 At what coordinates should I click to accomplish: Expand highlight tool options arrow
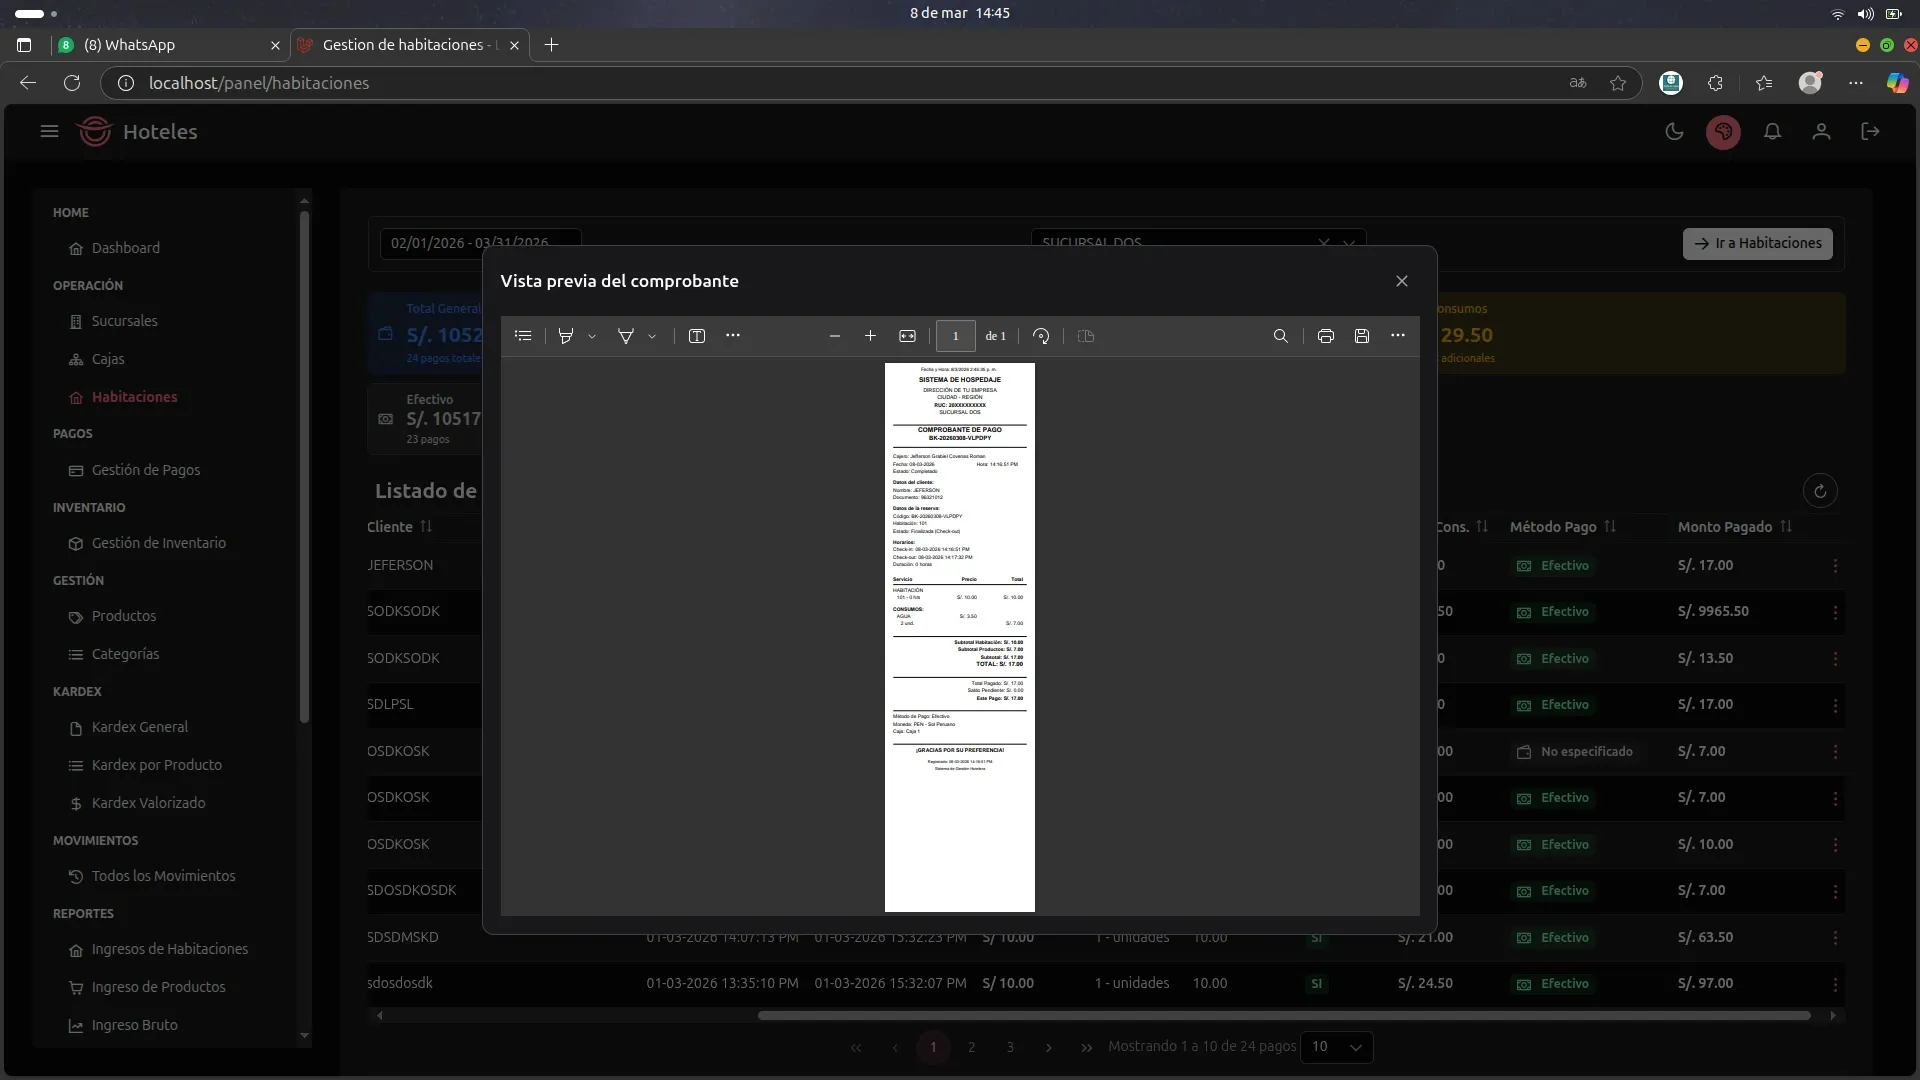point(592,337)
